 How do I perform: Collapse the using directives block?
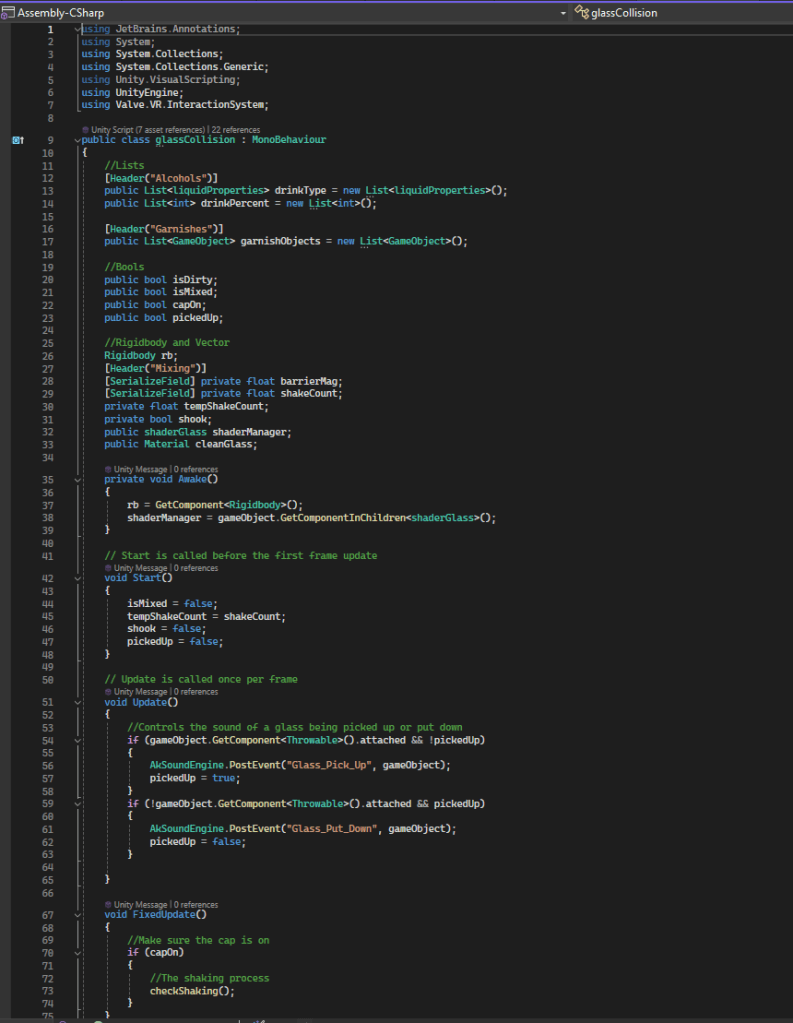tap(76, 29)
